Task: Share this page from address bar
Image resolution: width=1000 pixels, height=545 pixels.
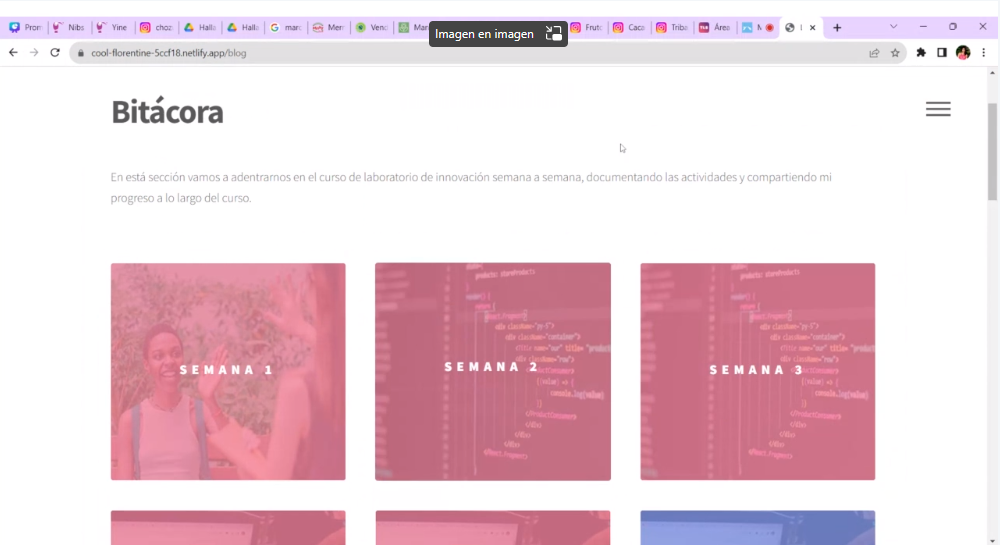Action: [x=874, y=53]
